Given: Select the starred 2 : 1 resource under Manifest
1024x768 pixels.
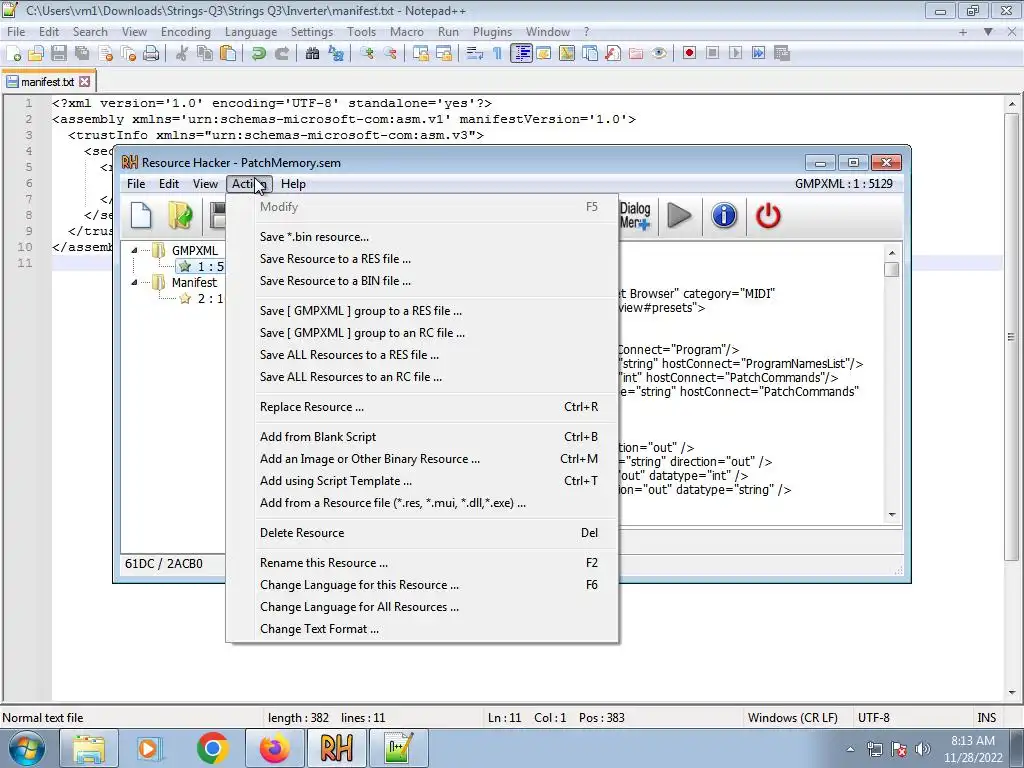Looking at the screenshot, I should (202, 298).
